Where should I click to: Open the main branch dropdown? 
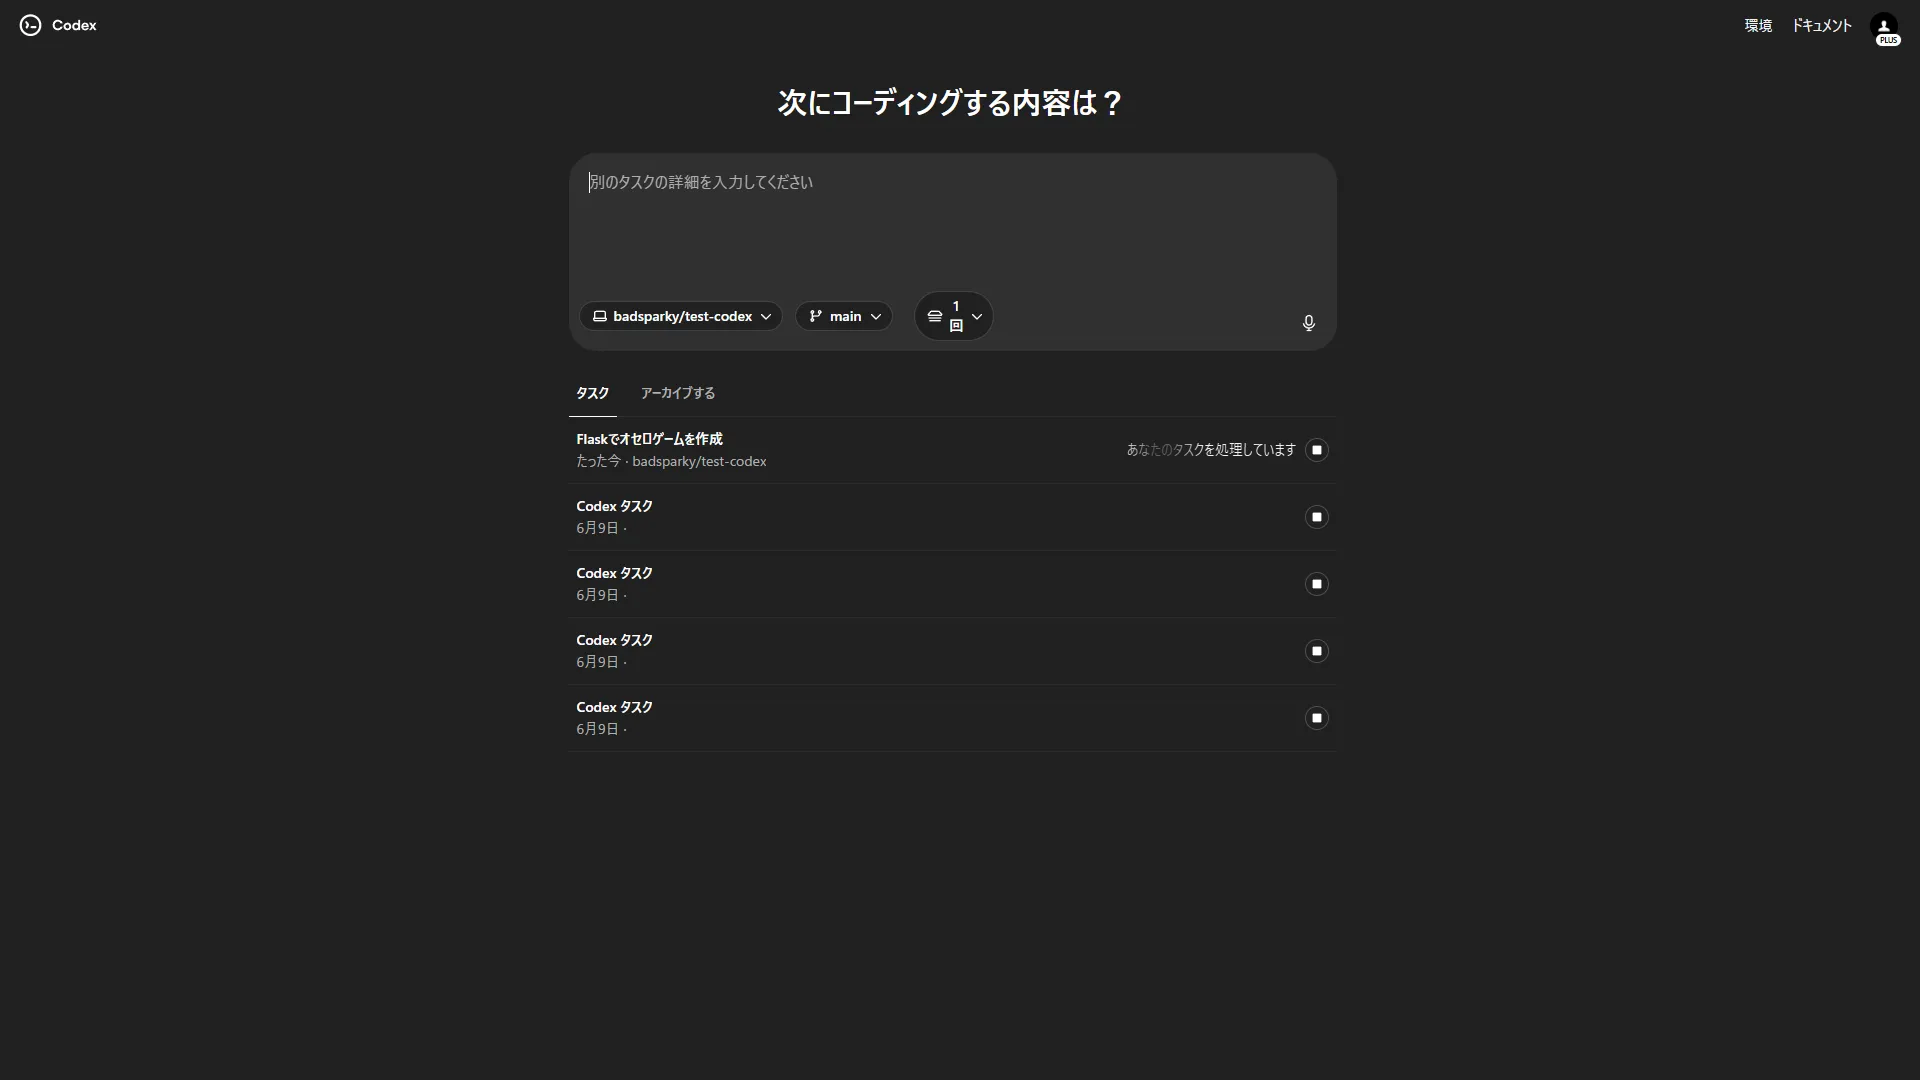tap(843, 316)
